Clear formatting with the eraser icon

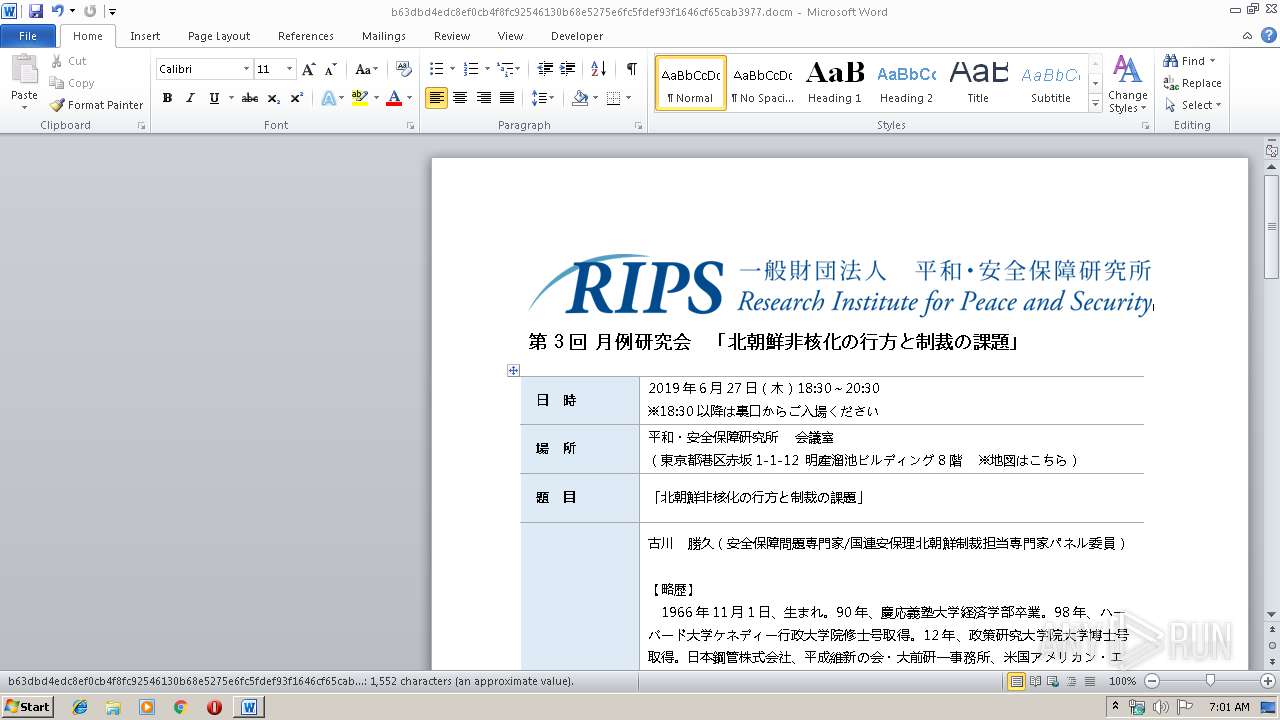pyautogui.click(x=404, y=69)
